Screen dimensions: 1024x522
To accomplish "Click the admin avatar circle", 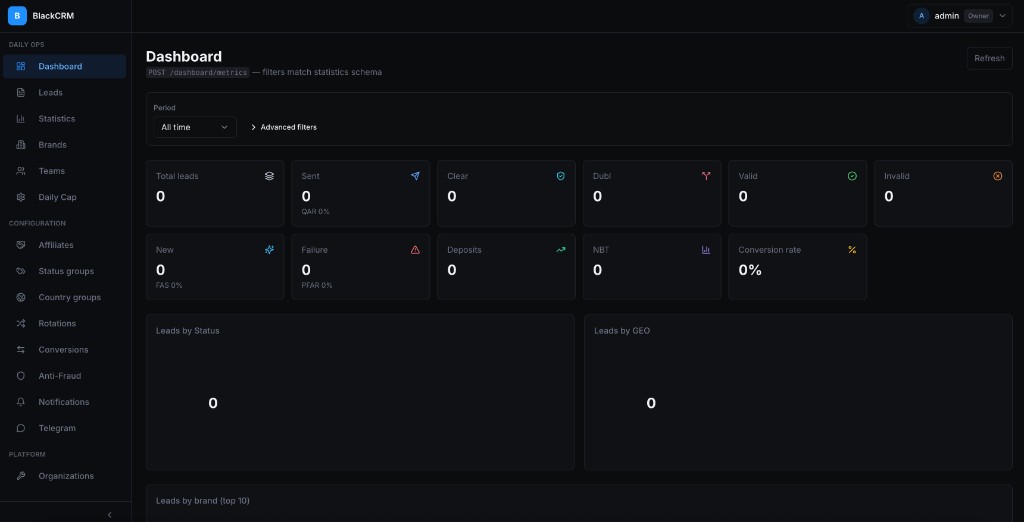I will pyautogui.click(x=921, y=16).
